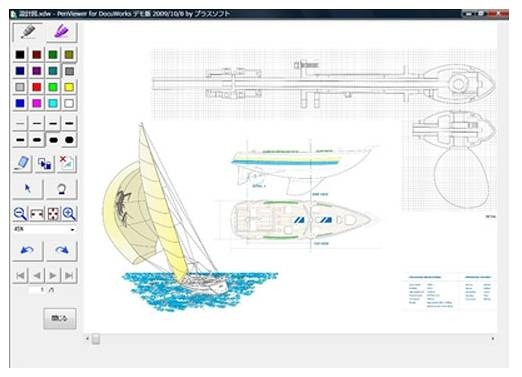Pick the yellow color swatch
The height and width of the screenshot is (377, 522).
[x=69, y=87]
